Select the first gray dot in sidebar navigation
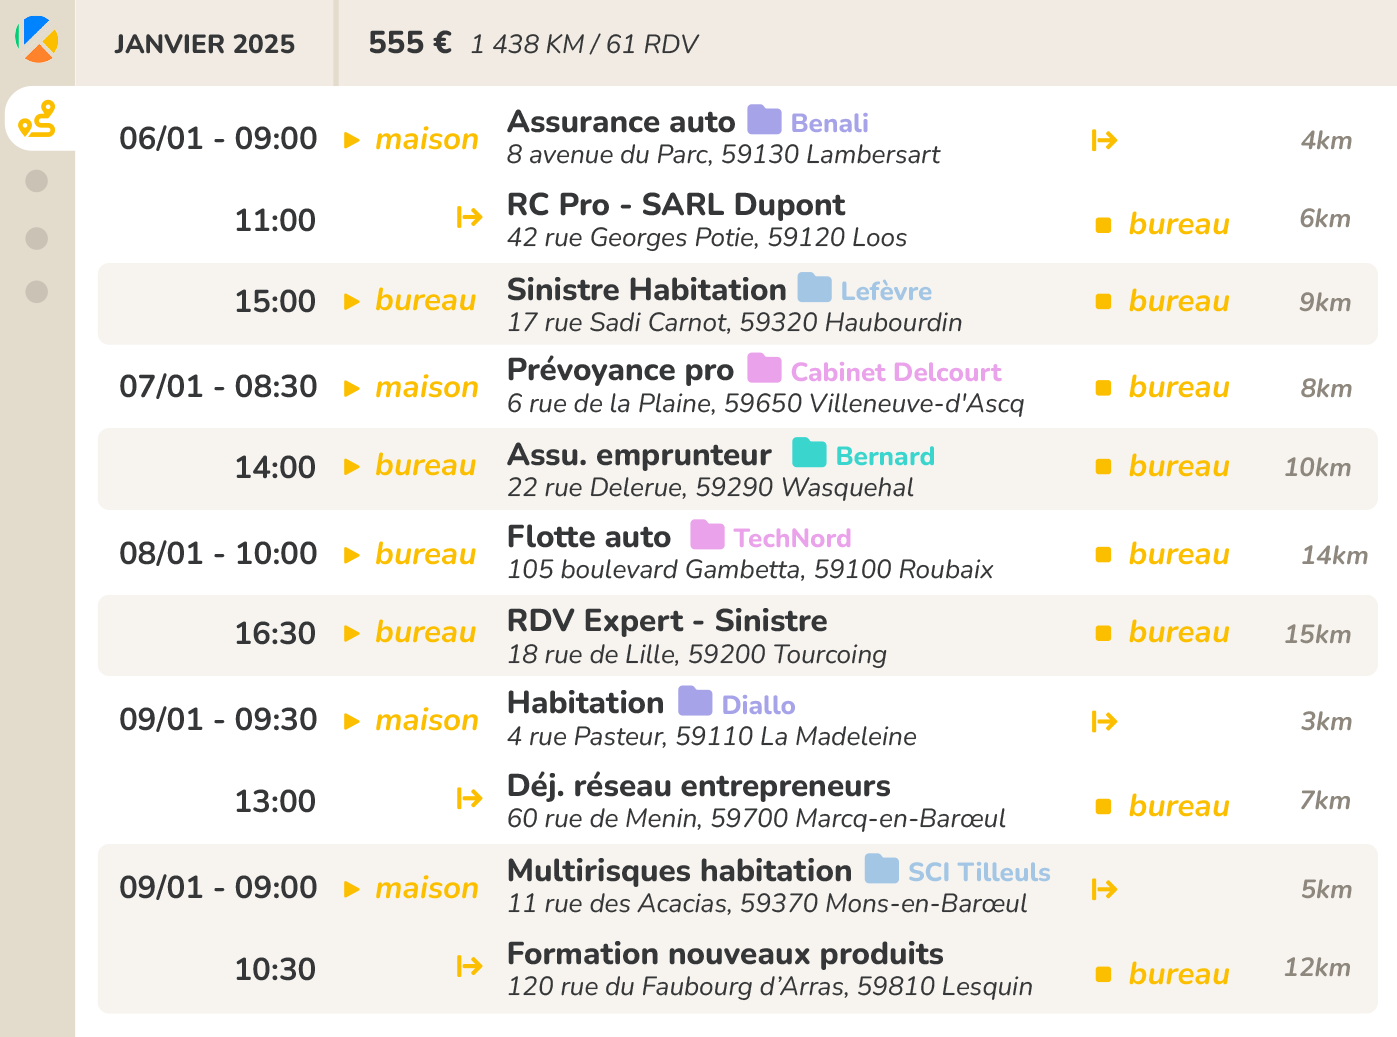The image size is (1397, 1037). click(x=37, y=182)
